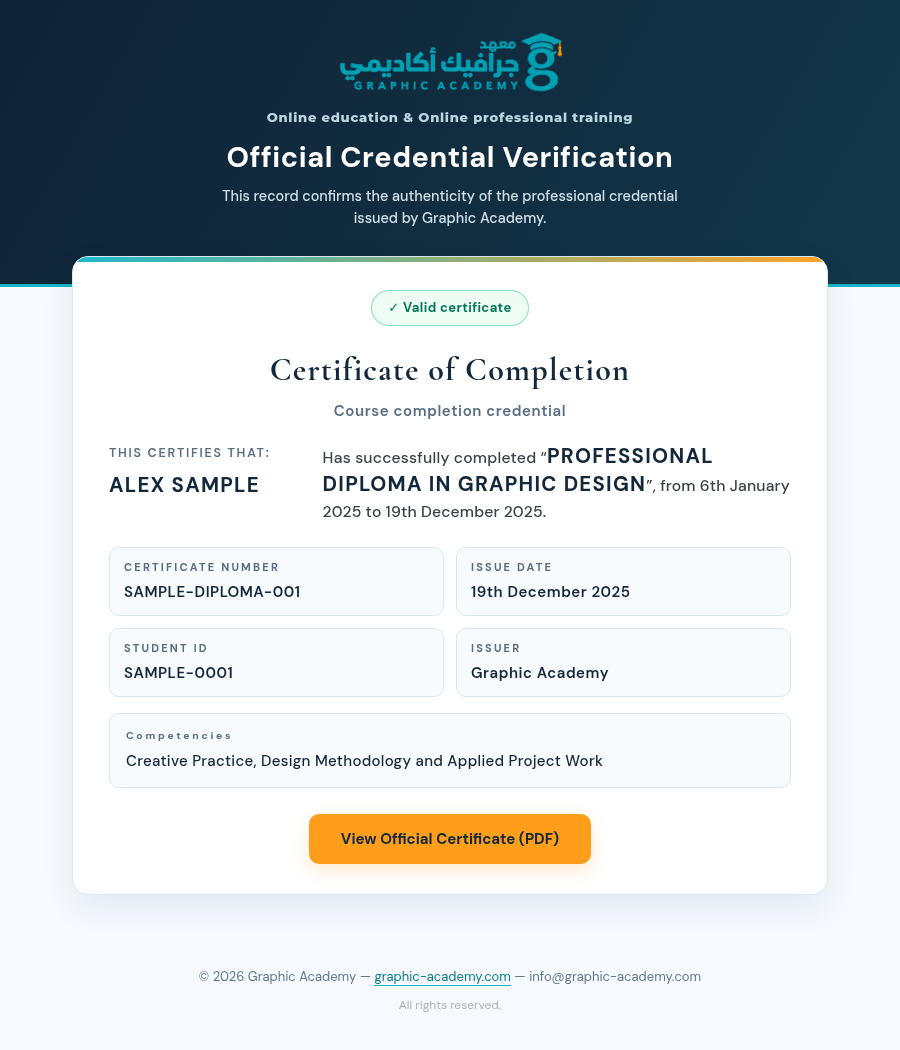Open the View Official Certificate (PDF) button
The width and height of the screenshot is (900, 1050).
450,839
